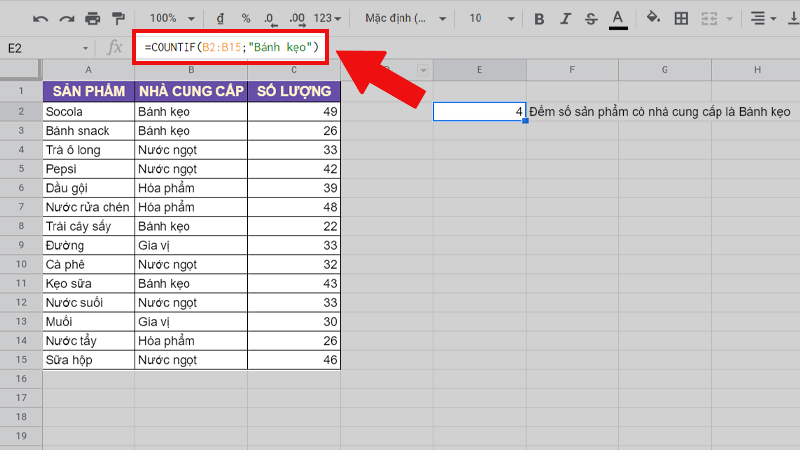The height and width of the screenshot is (450, 800).
Task: Click the Undo icon
Action: point(42,18)
